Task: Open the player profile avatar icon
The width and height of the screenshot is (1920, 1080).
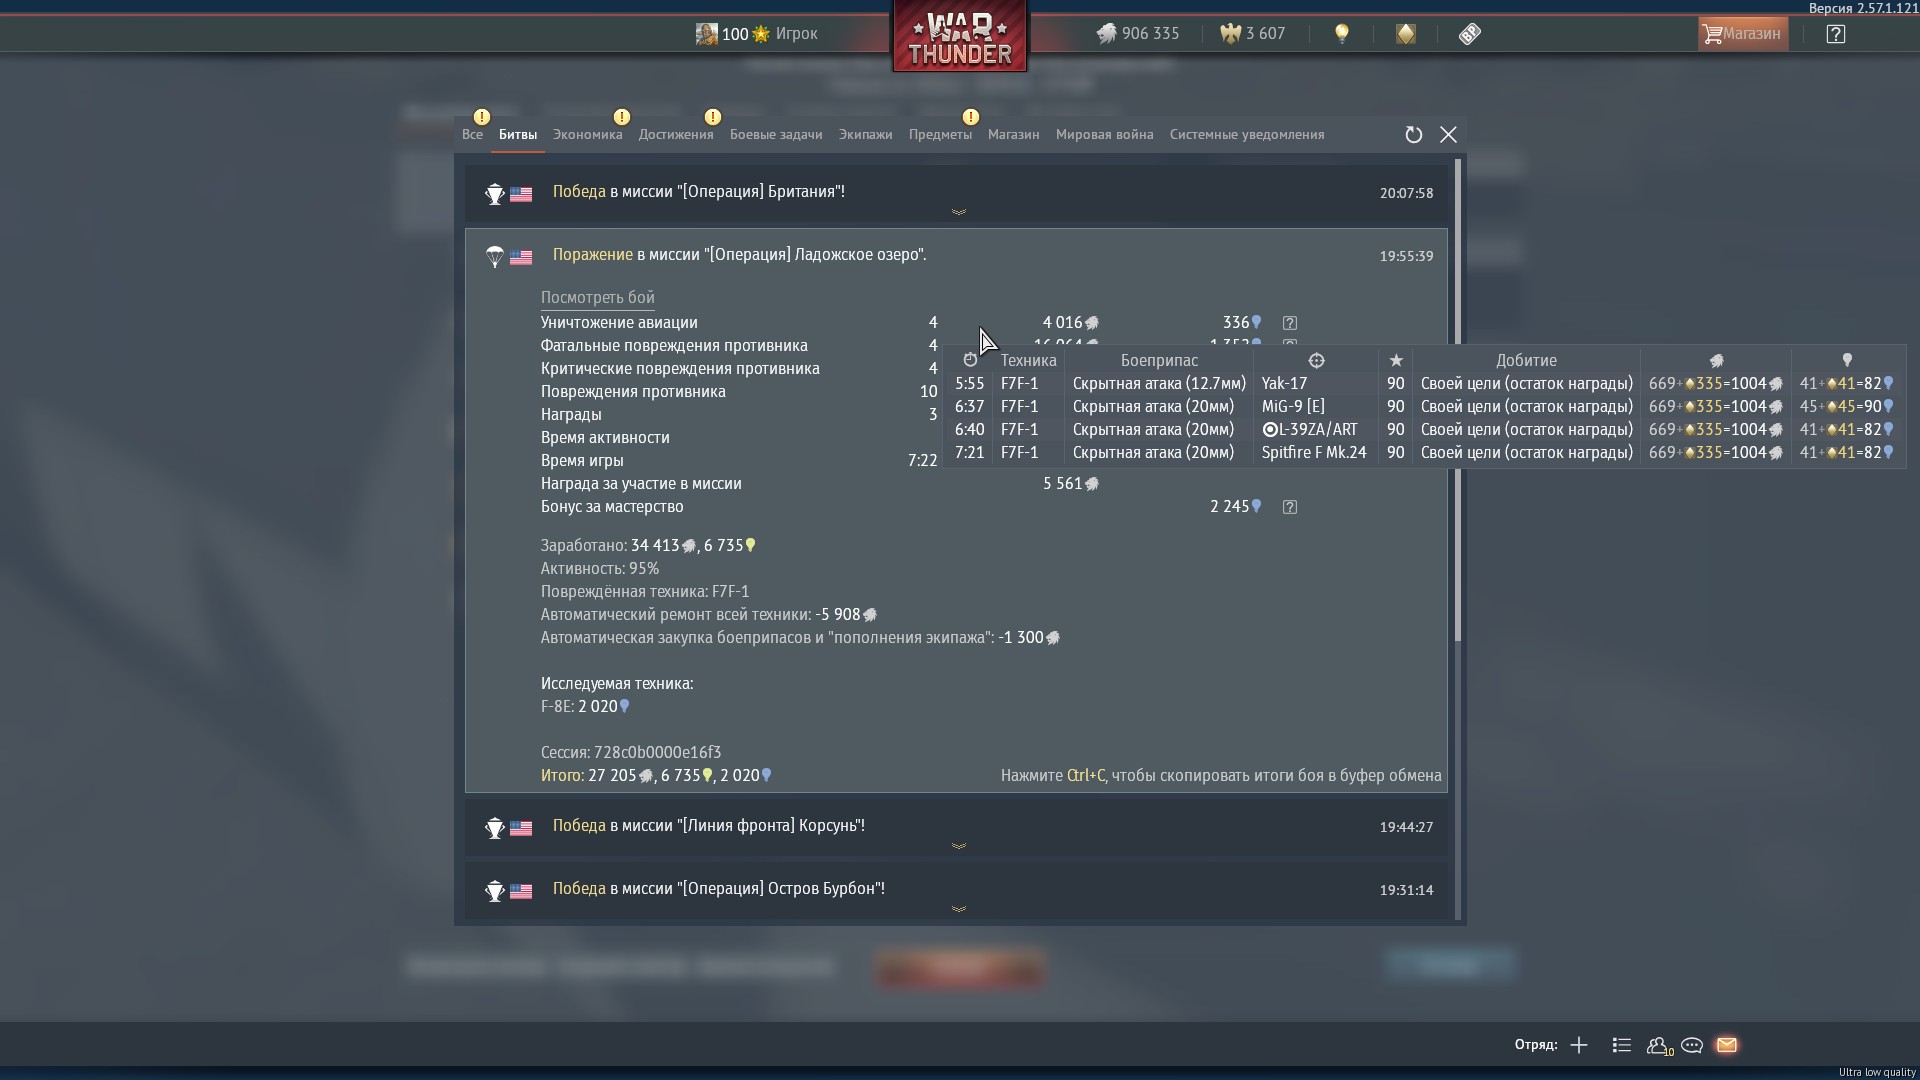Action: (706, 34)
